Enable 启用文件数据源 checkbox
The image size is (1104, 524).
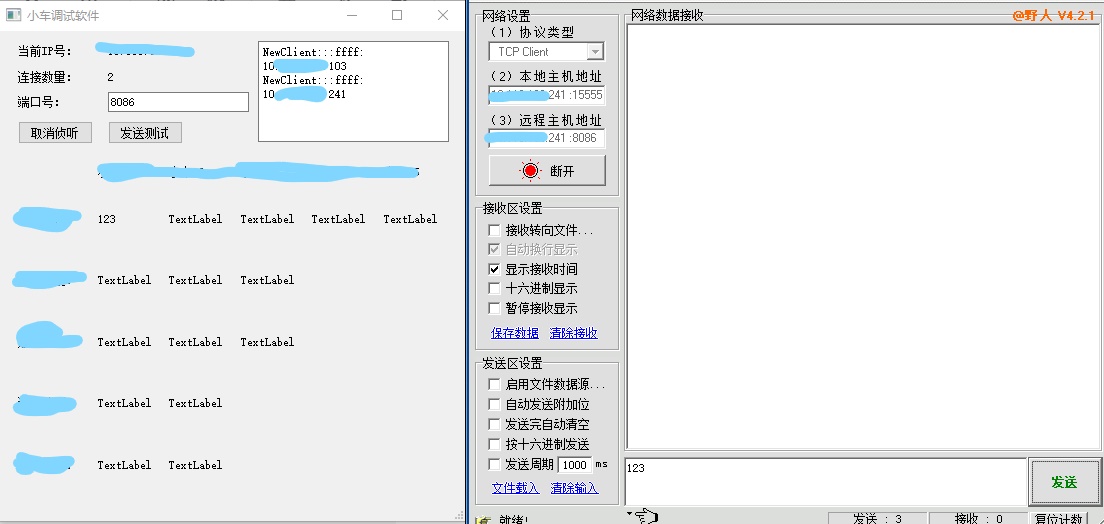click(x=494, y=385)
